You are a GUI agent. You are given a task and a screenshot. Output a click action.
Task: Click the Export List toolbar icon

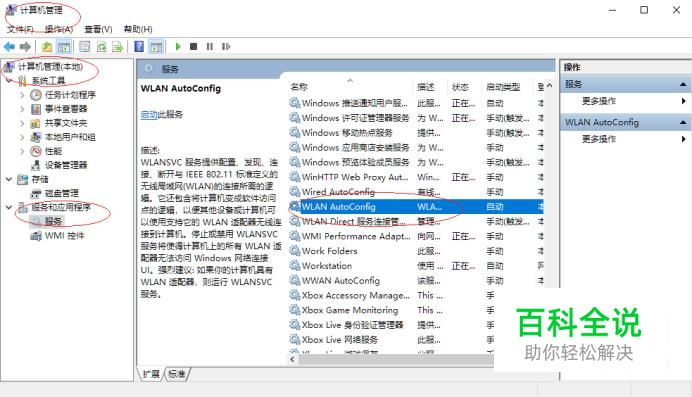pyautogui.click(x=117, y=46)
